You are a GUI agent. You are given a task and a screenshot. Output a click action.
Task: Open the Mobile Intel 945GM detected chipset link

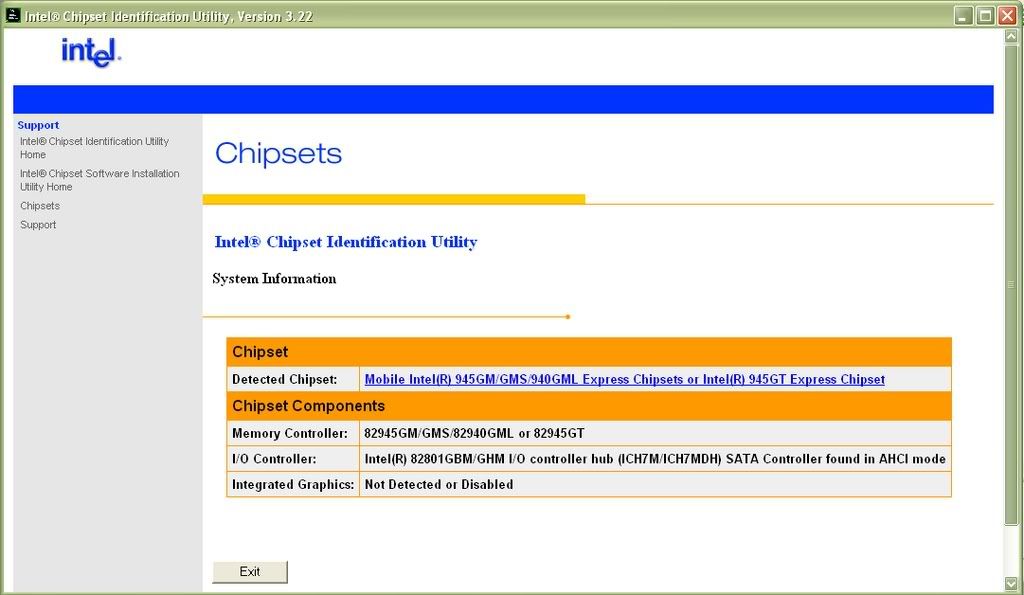[x=624, y=380]
